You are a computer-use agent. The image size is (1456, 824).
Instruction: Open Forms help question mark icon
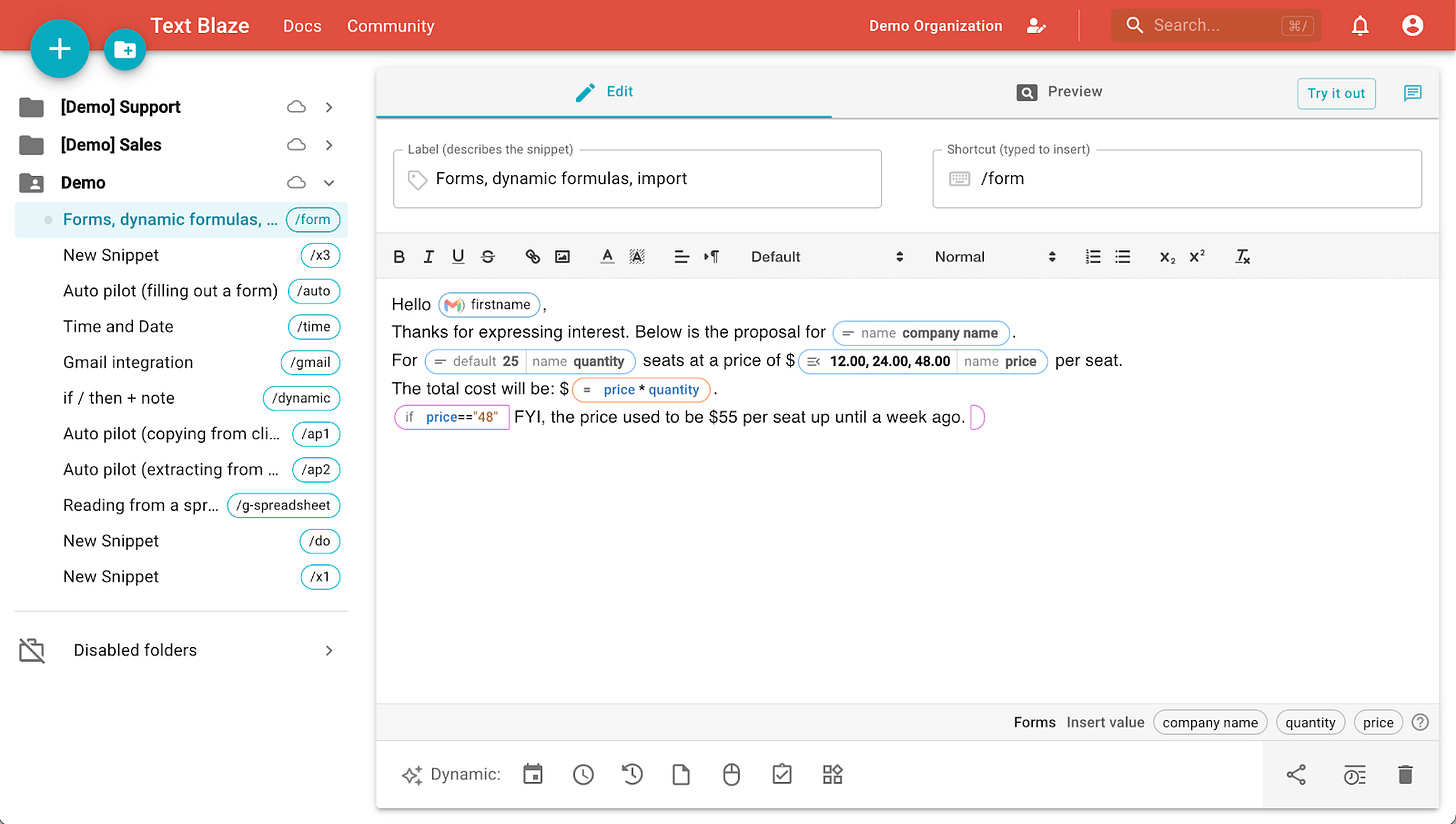pos(1420,722)
